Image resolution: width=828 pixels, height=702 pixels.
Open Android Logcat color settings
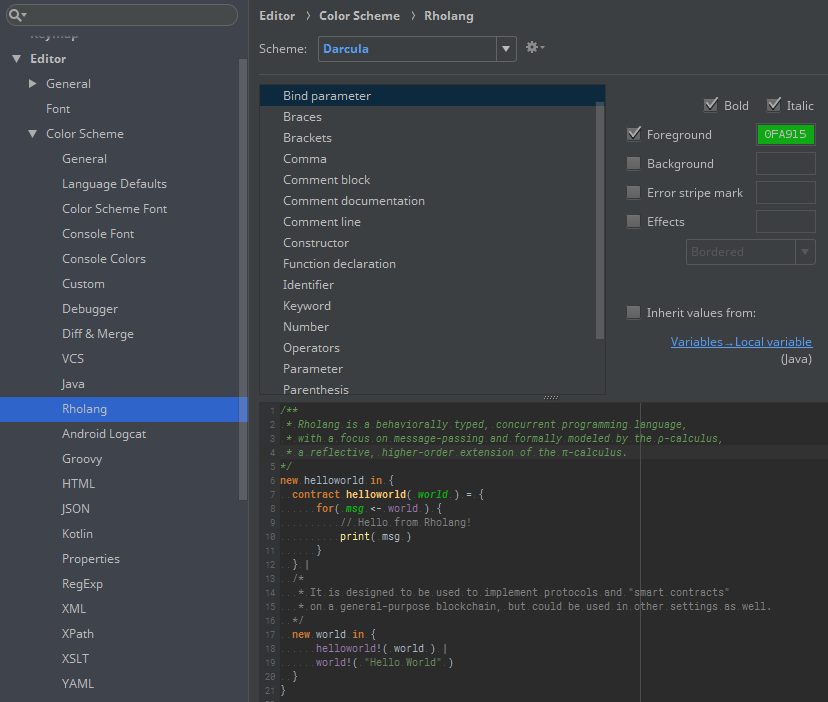104,434
